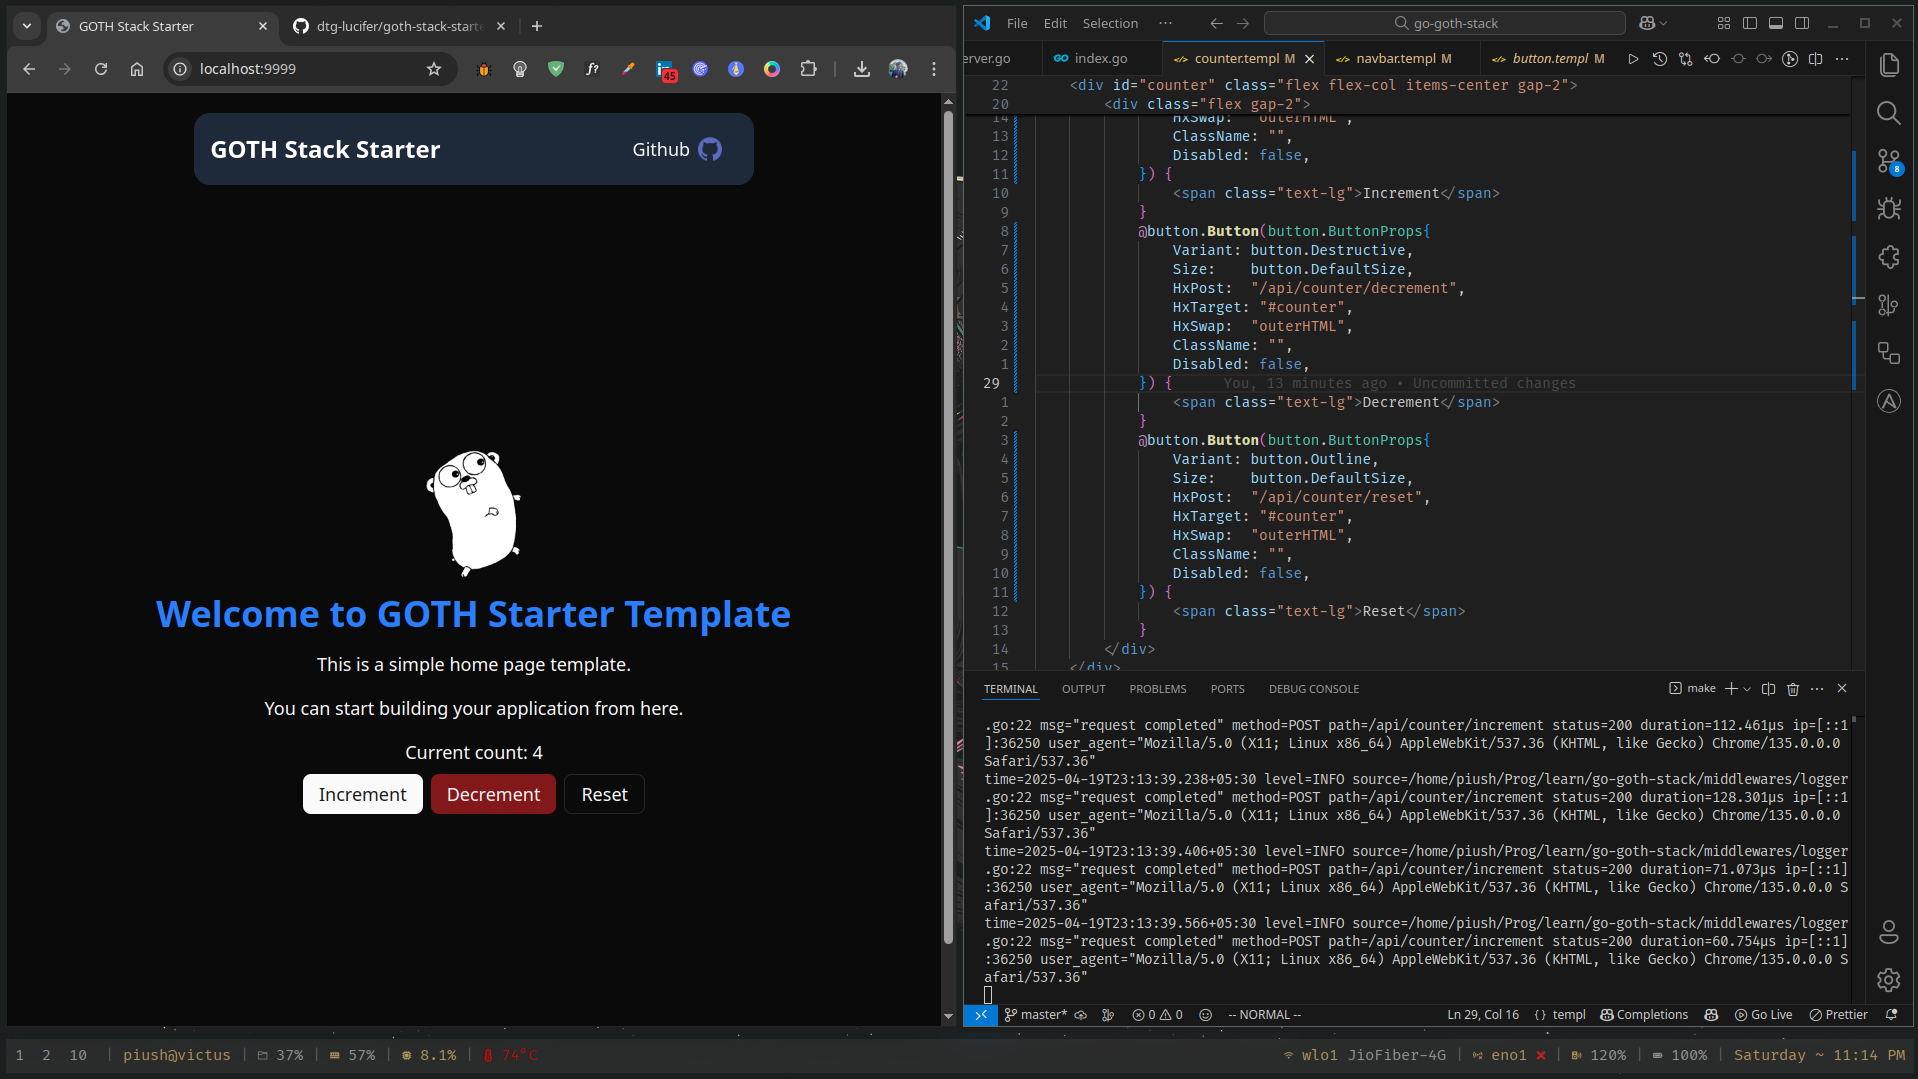This screenshot has height=1079, width=1918.
Task: Toggle the secondary side bar layout control
Action: click(1803, 23)
